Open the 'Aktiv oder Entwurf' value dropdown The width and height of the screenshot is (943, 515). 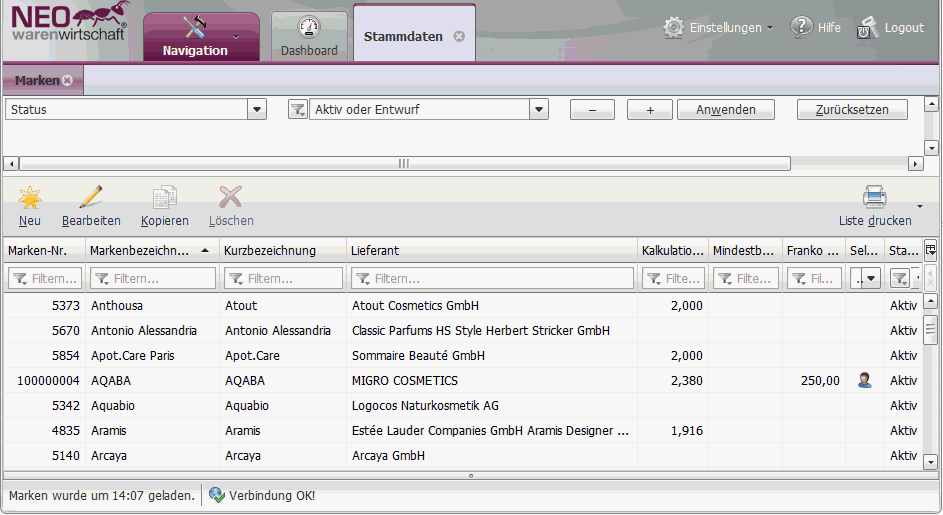point(539,109)
